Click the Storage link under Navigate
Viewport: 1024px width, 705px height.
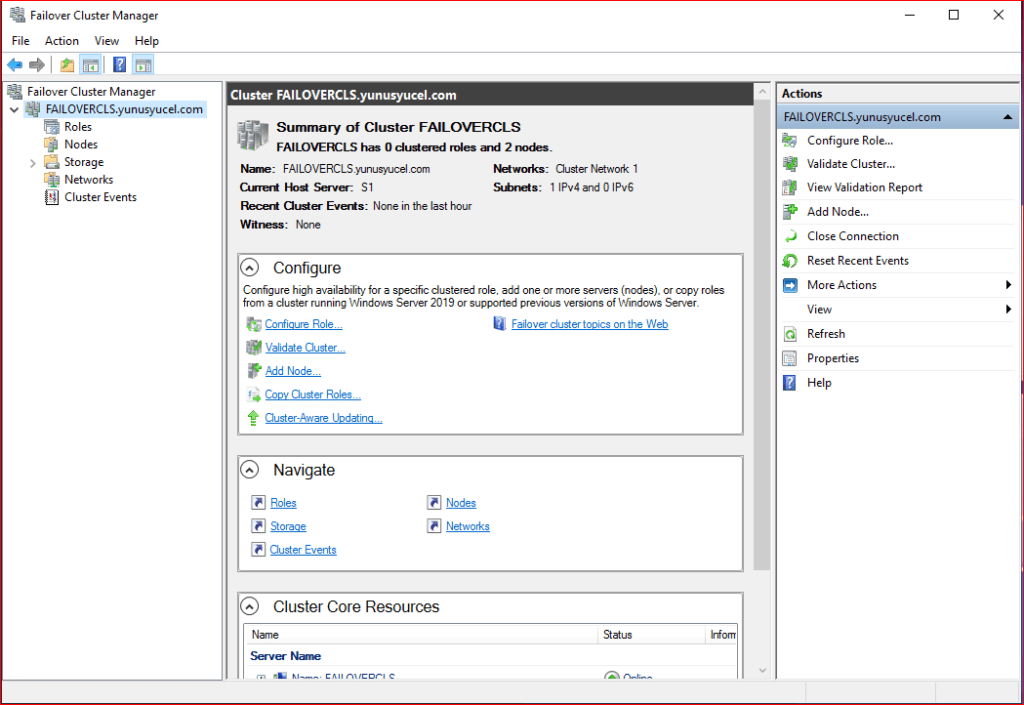[288, 527]
